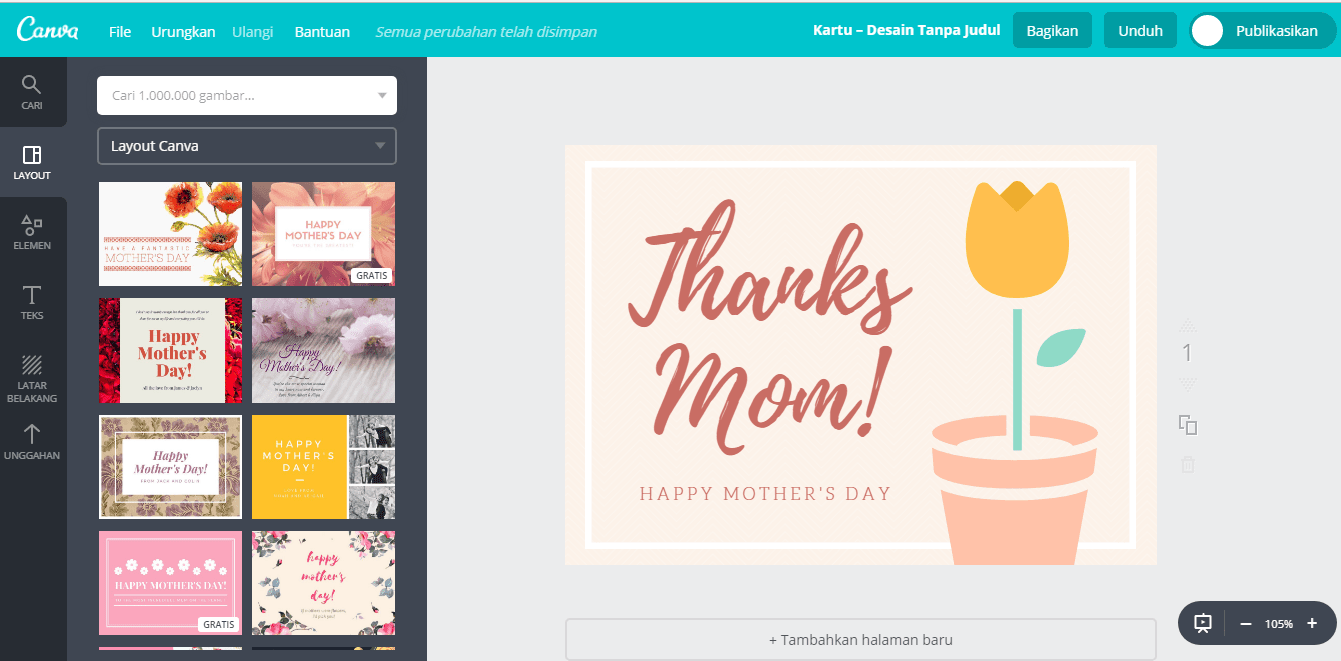Select the cream floral happy mother's day layout
This screenshot has width=1341, height=661.
click(x=323, y=583)
